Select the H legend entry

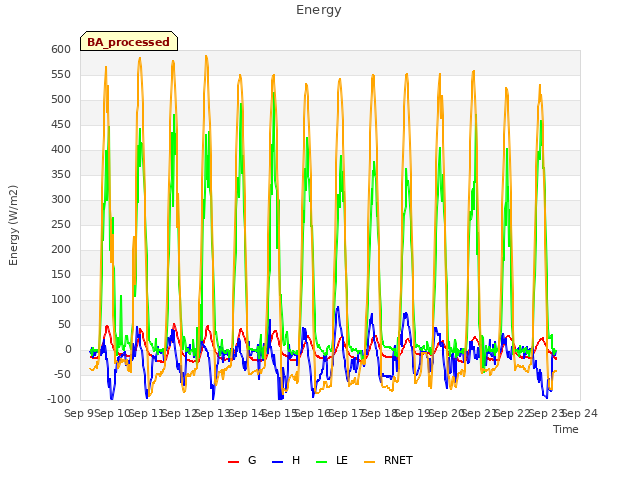click(286, 460)
